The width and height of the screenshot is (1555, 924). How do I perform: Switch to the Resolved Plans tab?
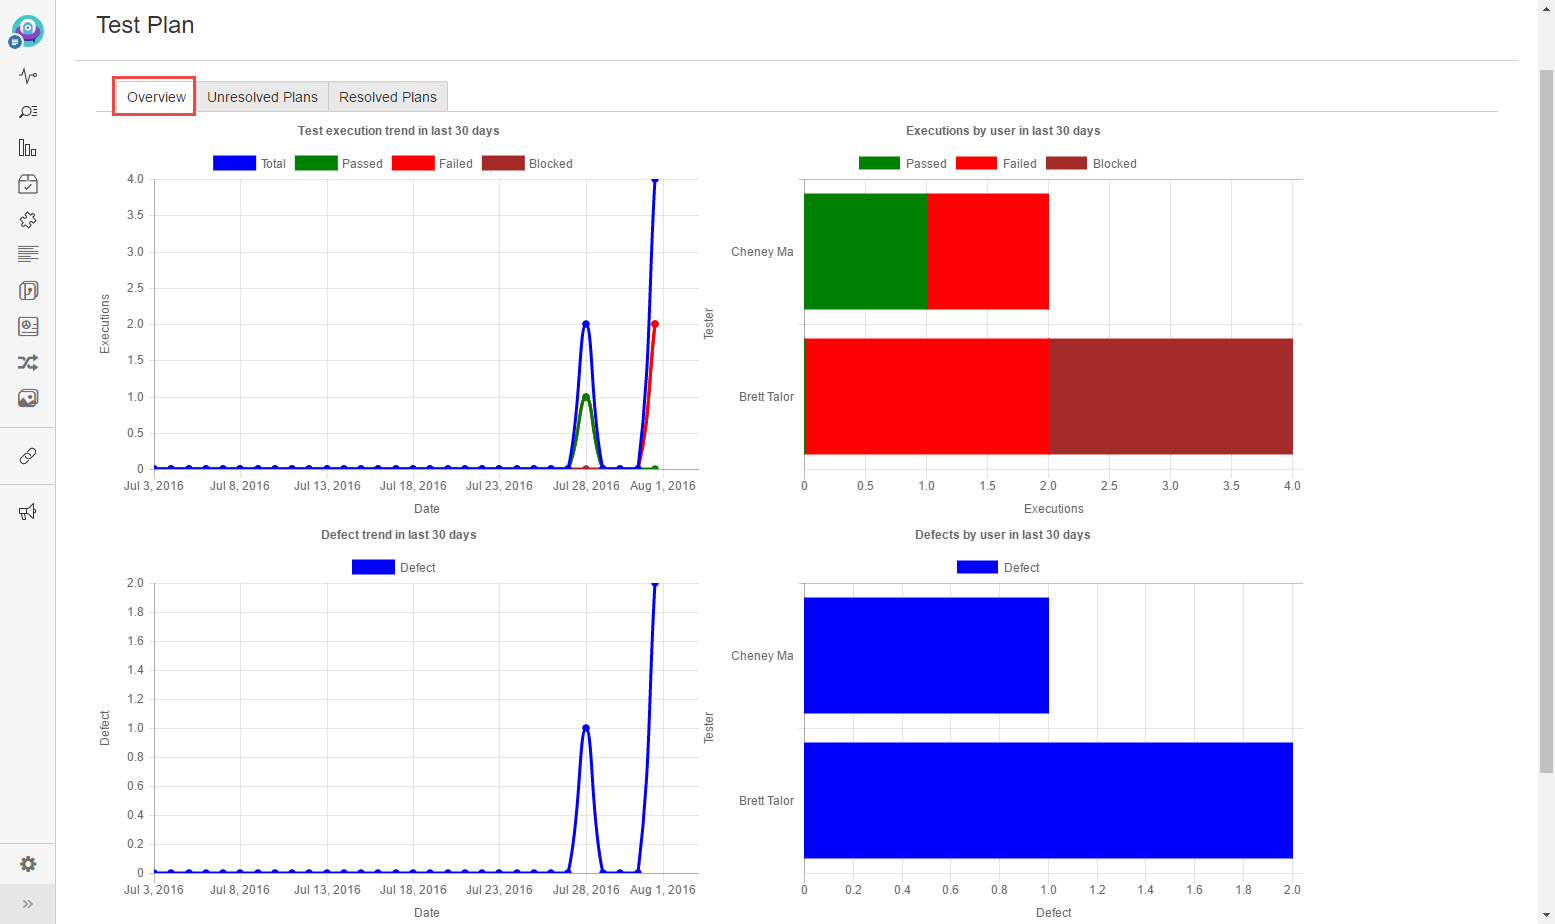(x=388, y=97)
